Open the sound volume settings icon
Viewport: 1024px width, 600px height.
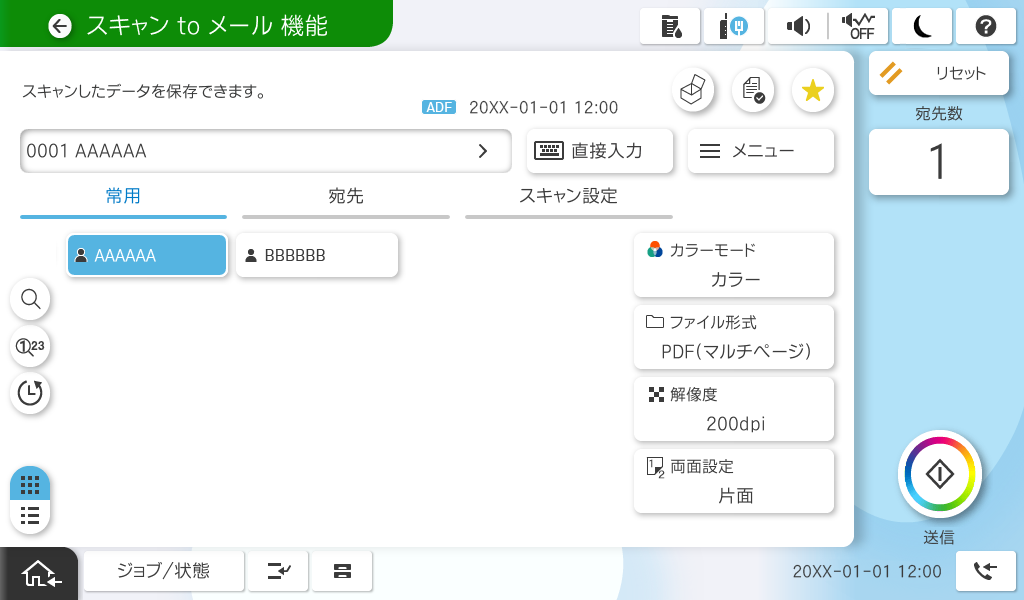798,26
